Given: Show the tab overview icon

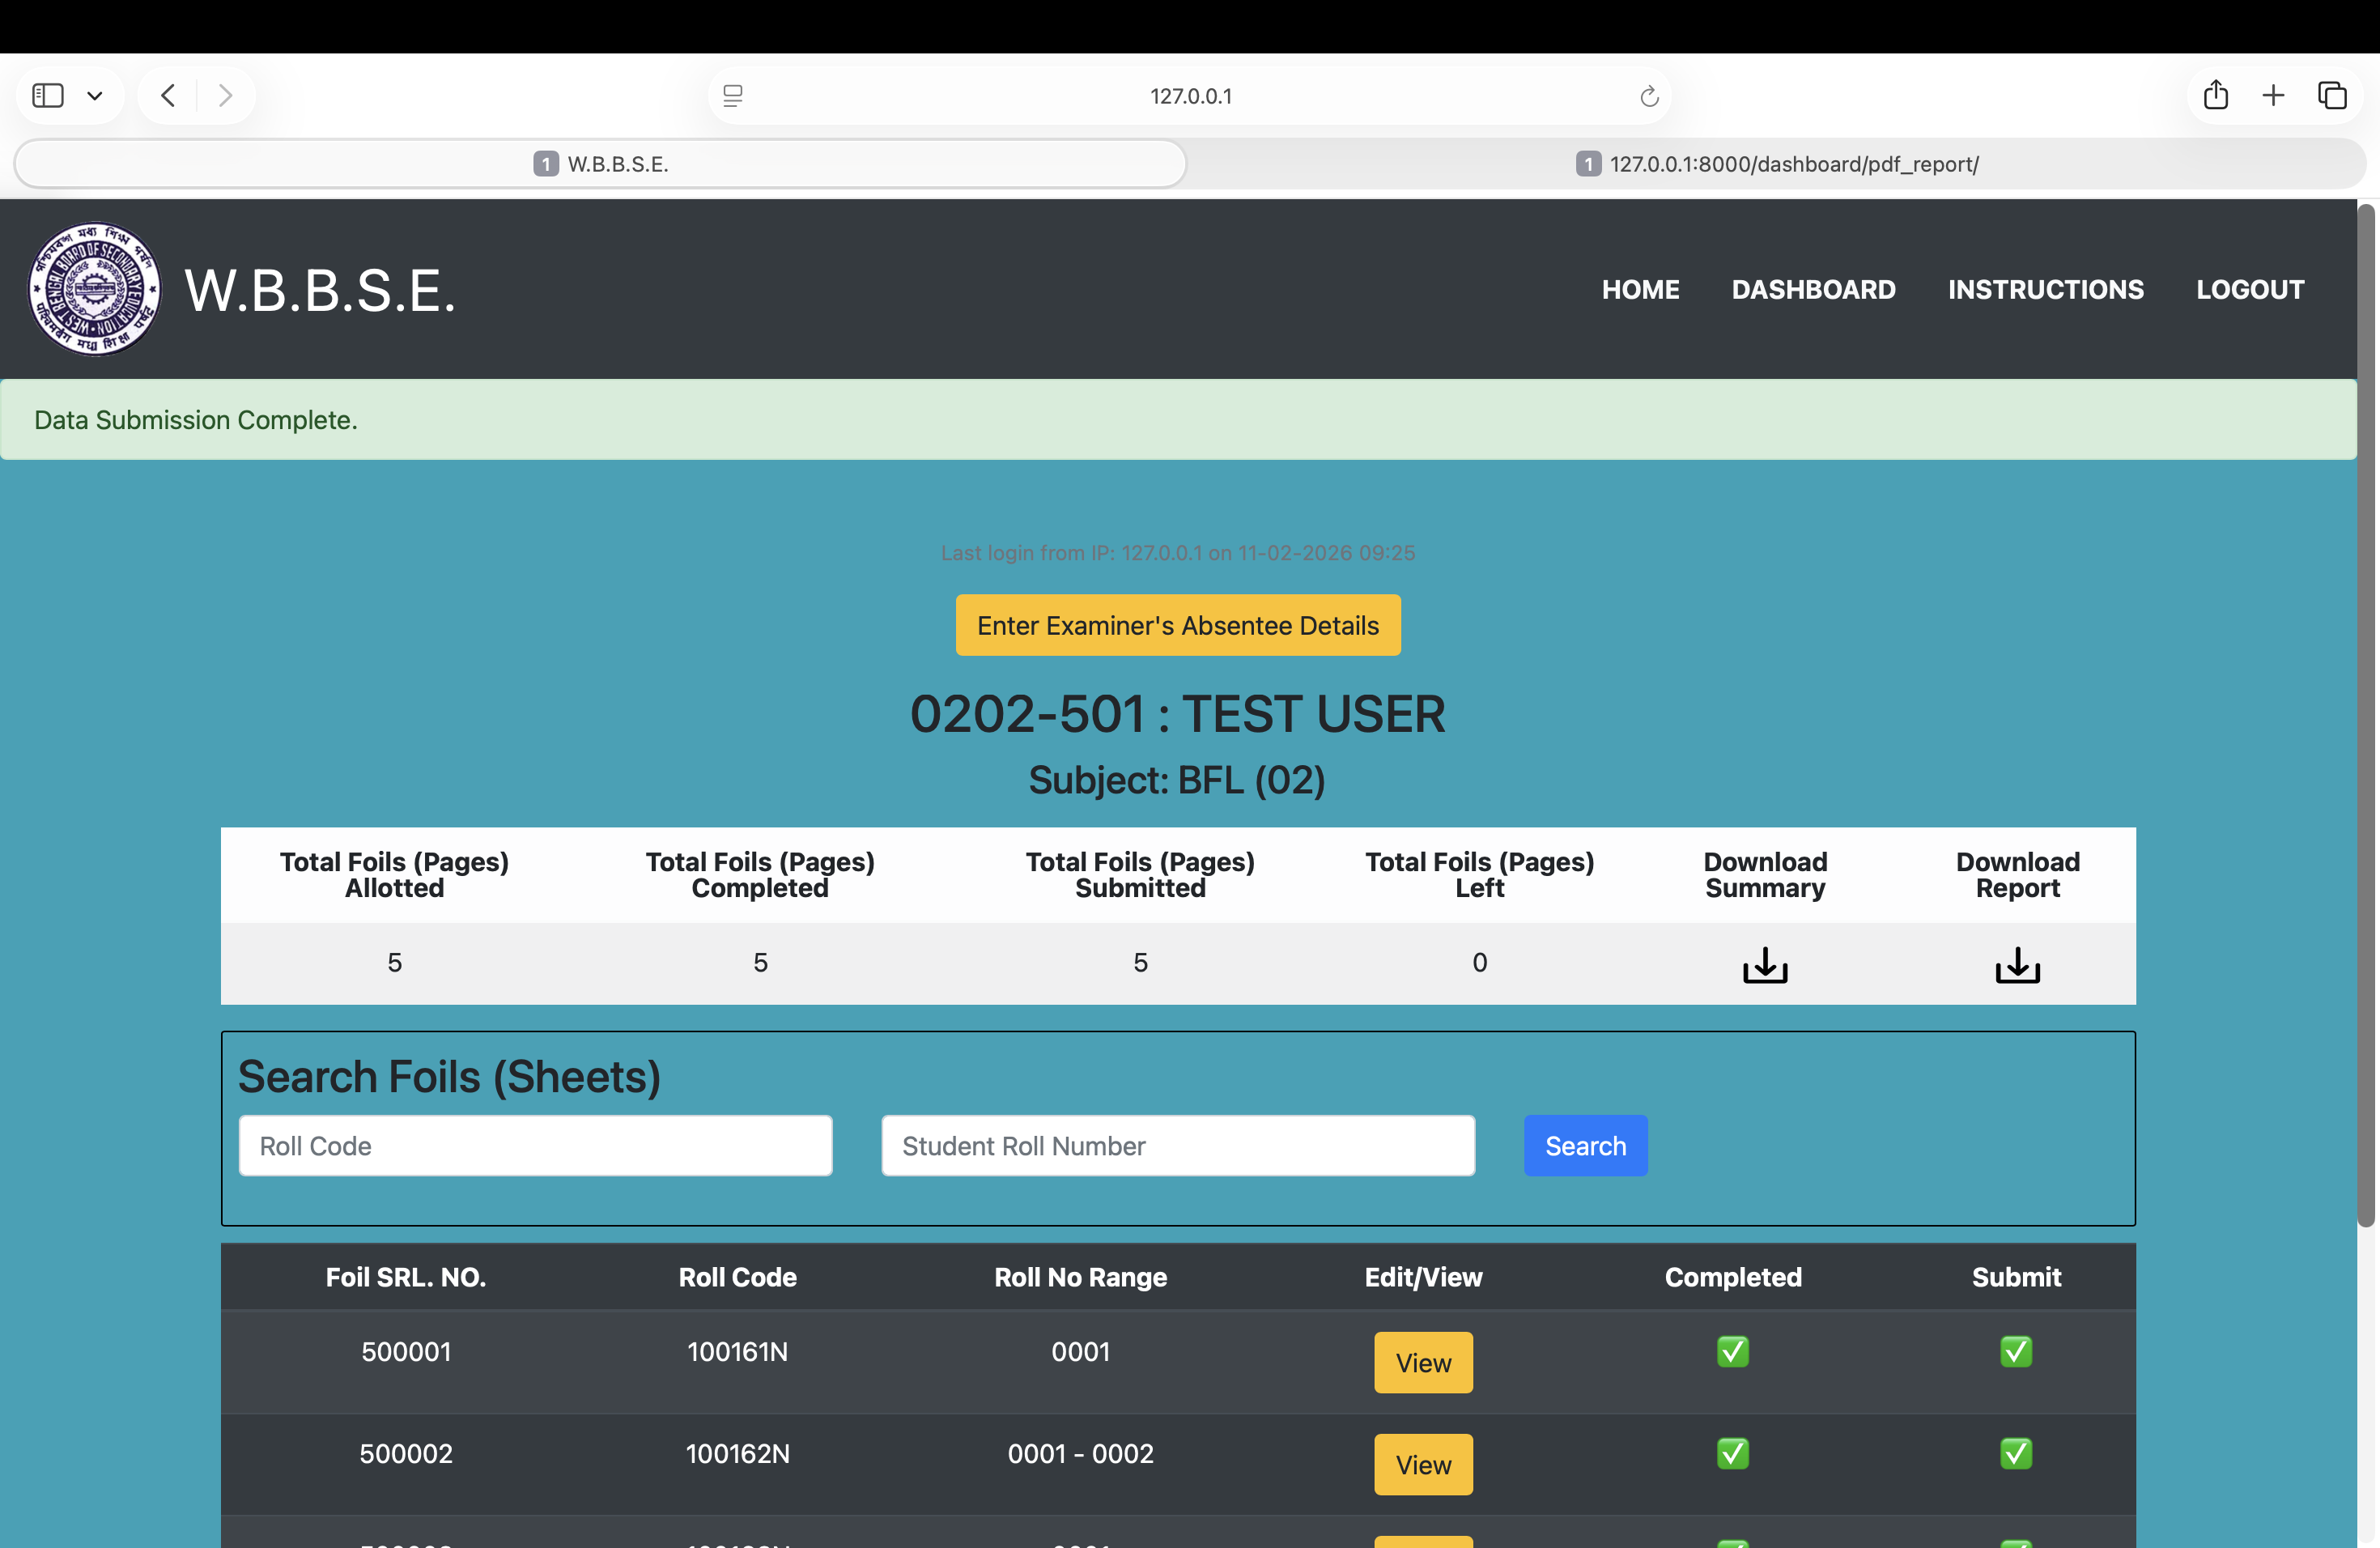Looking at the screenshot, I should coord(2332,96).
